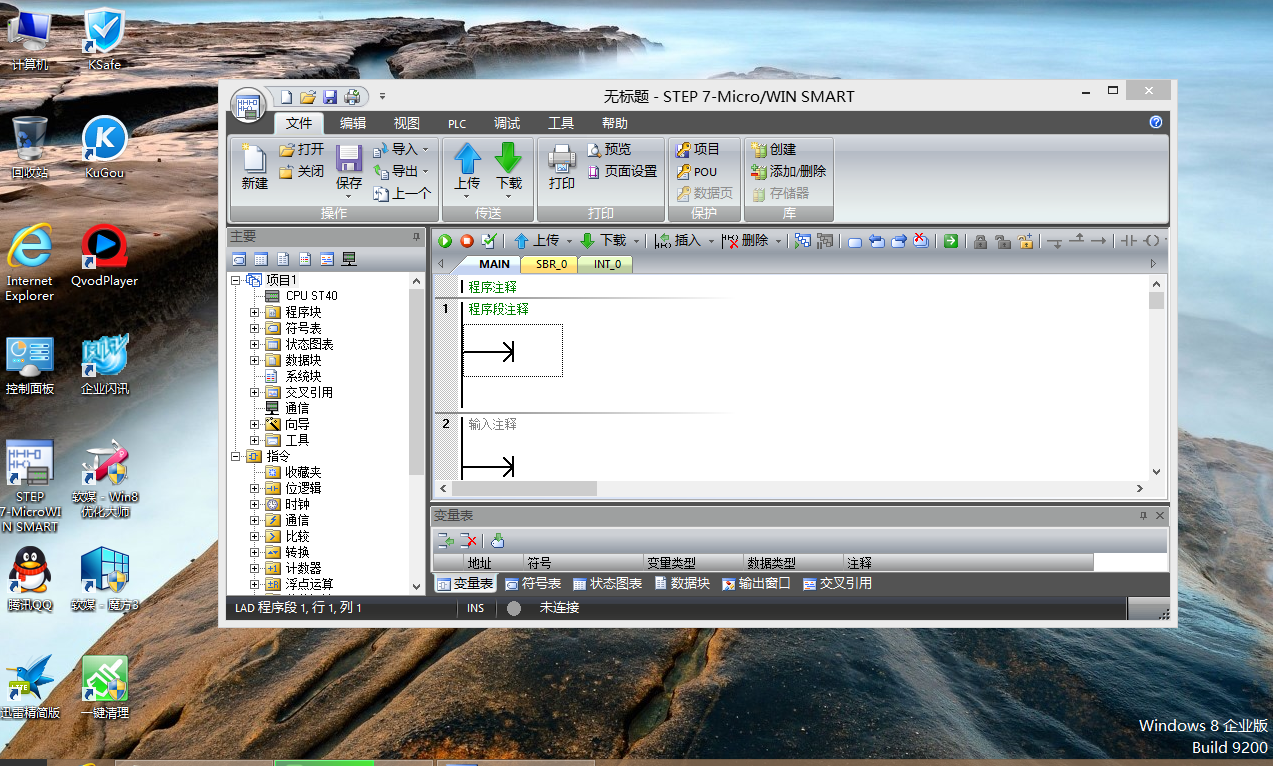Open the 调试 ribbon tab
1273x766 pixels.
[507, 123]
